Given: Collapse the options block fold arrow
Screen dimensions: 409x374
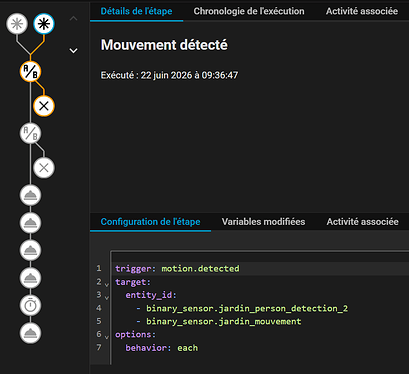Looking at the screenshot, I should (x=107, y=337).
